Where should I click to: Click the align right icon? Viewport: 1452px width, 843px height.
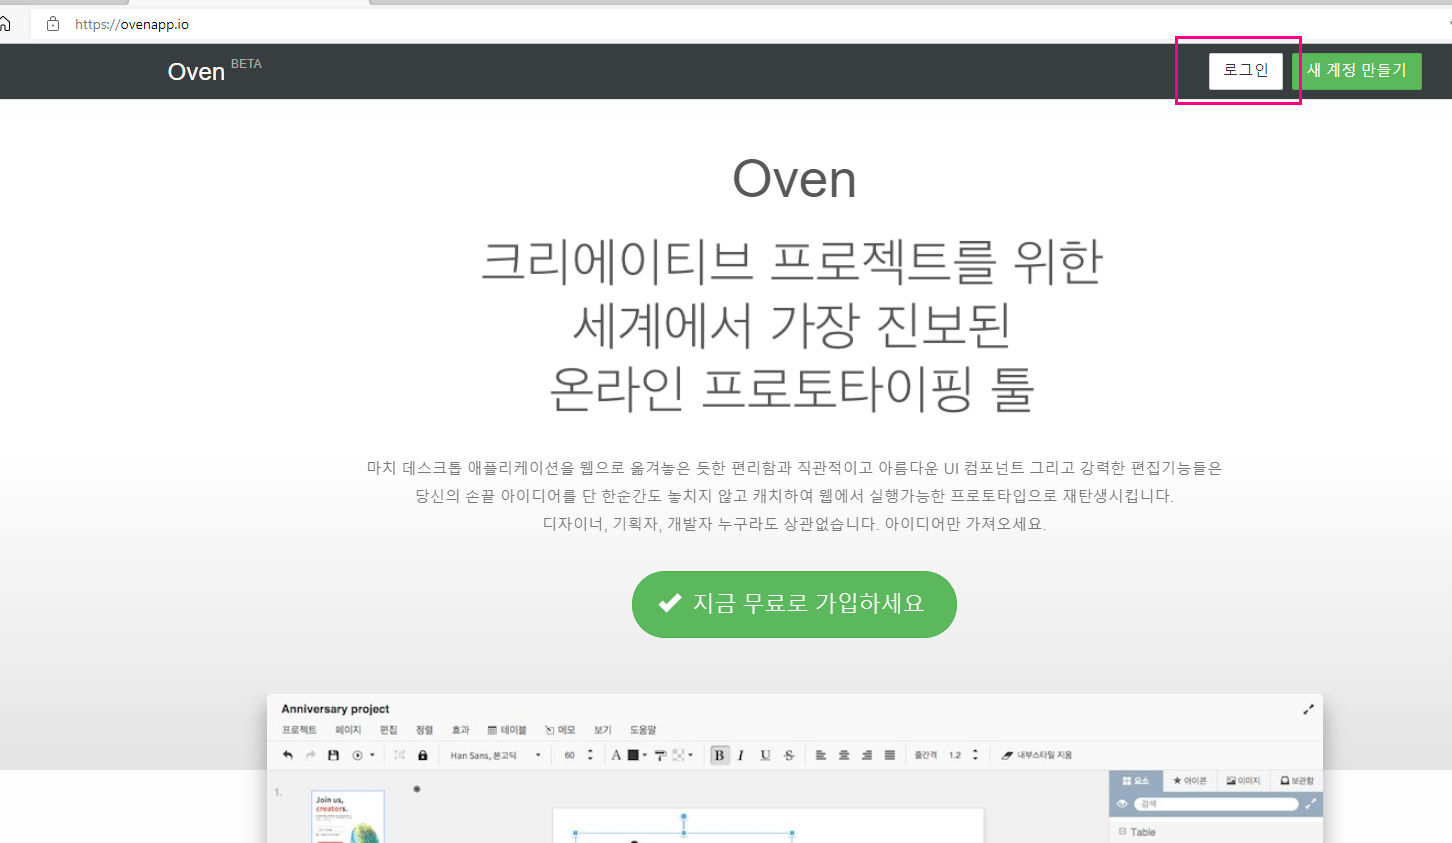pyautogui.click(x=867, y=755)
